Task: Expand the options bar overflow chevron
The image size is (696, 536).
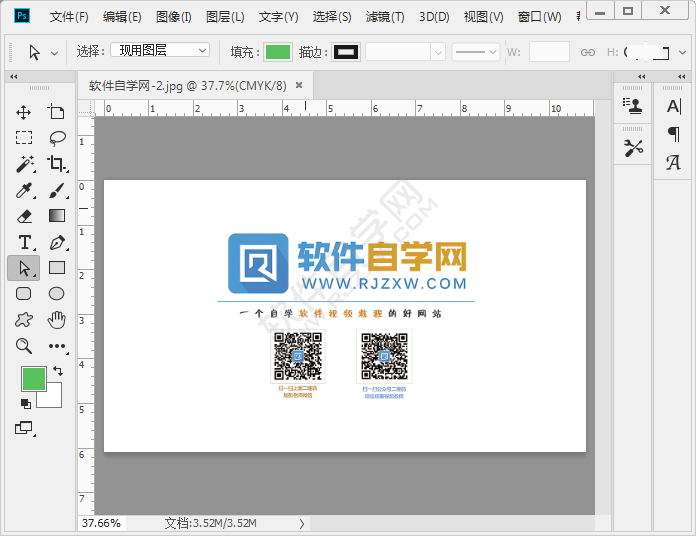Action: pos(682,52)
